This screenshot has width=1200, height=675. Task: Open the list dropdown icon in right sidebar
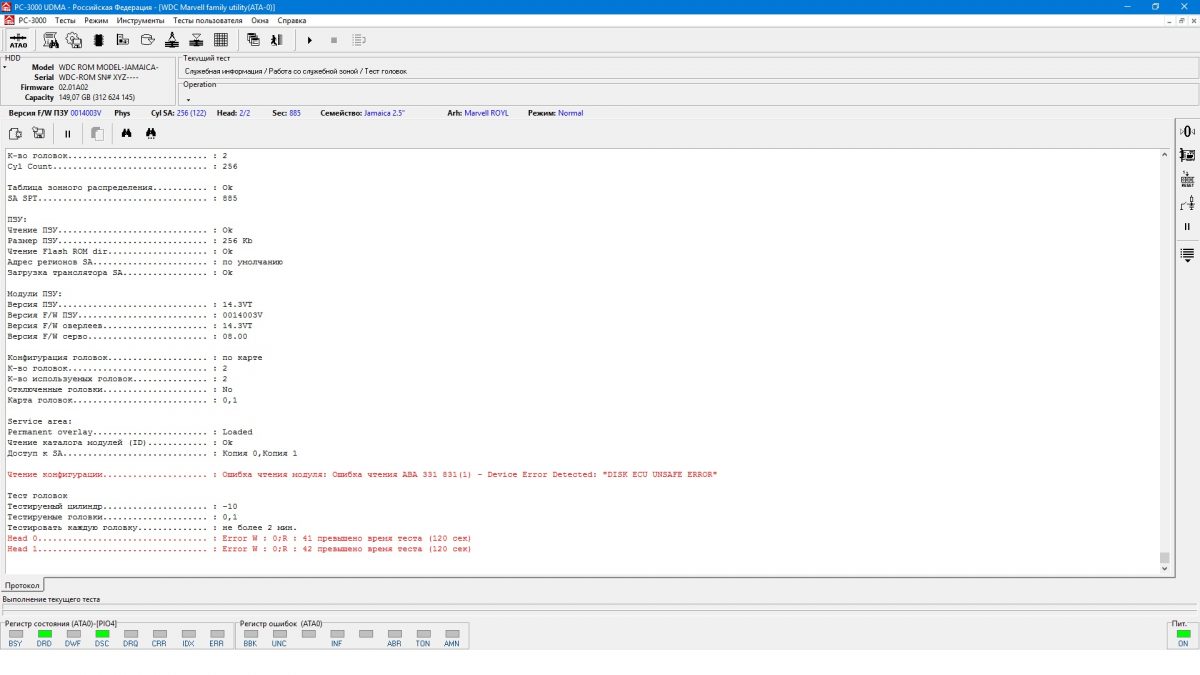point(1187,254)
